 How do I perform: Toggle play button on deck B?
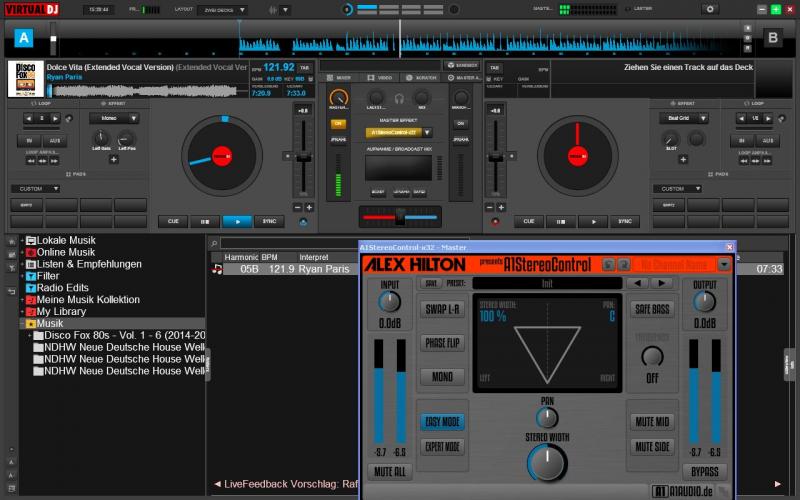[x=593, y=221]
